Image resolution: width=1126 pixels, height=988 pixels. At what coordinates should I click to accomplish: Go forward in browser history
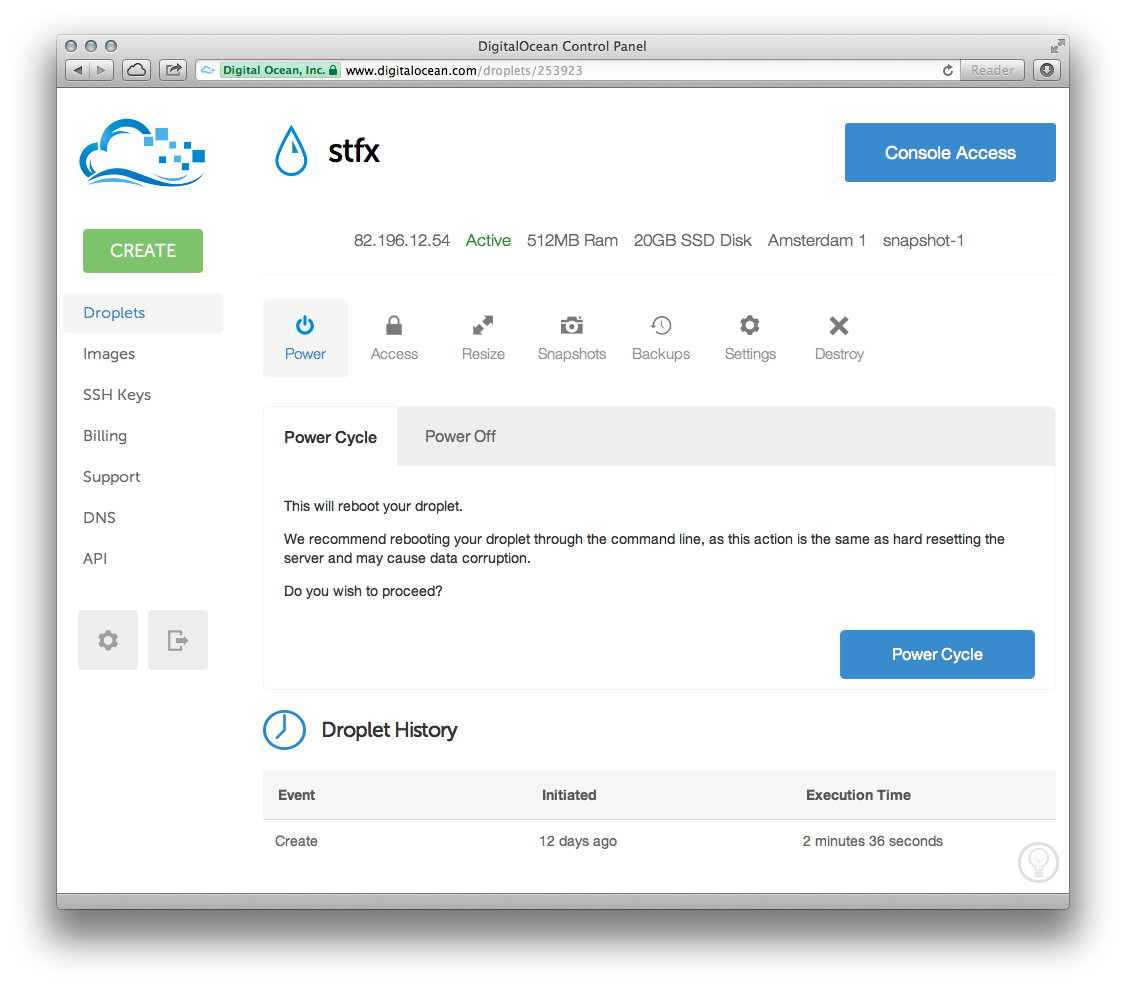101,70
